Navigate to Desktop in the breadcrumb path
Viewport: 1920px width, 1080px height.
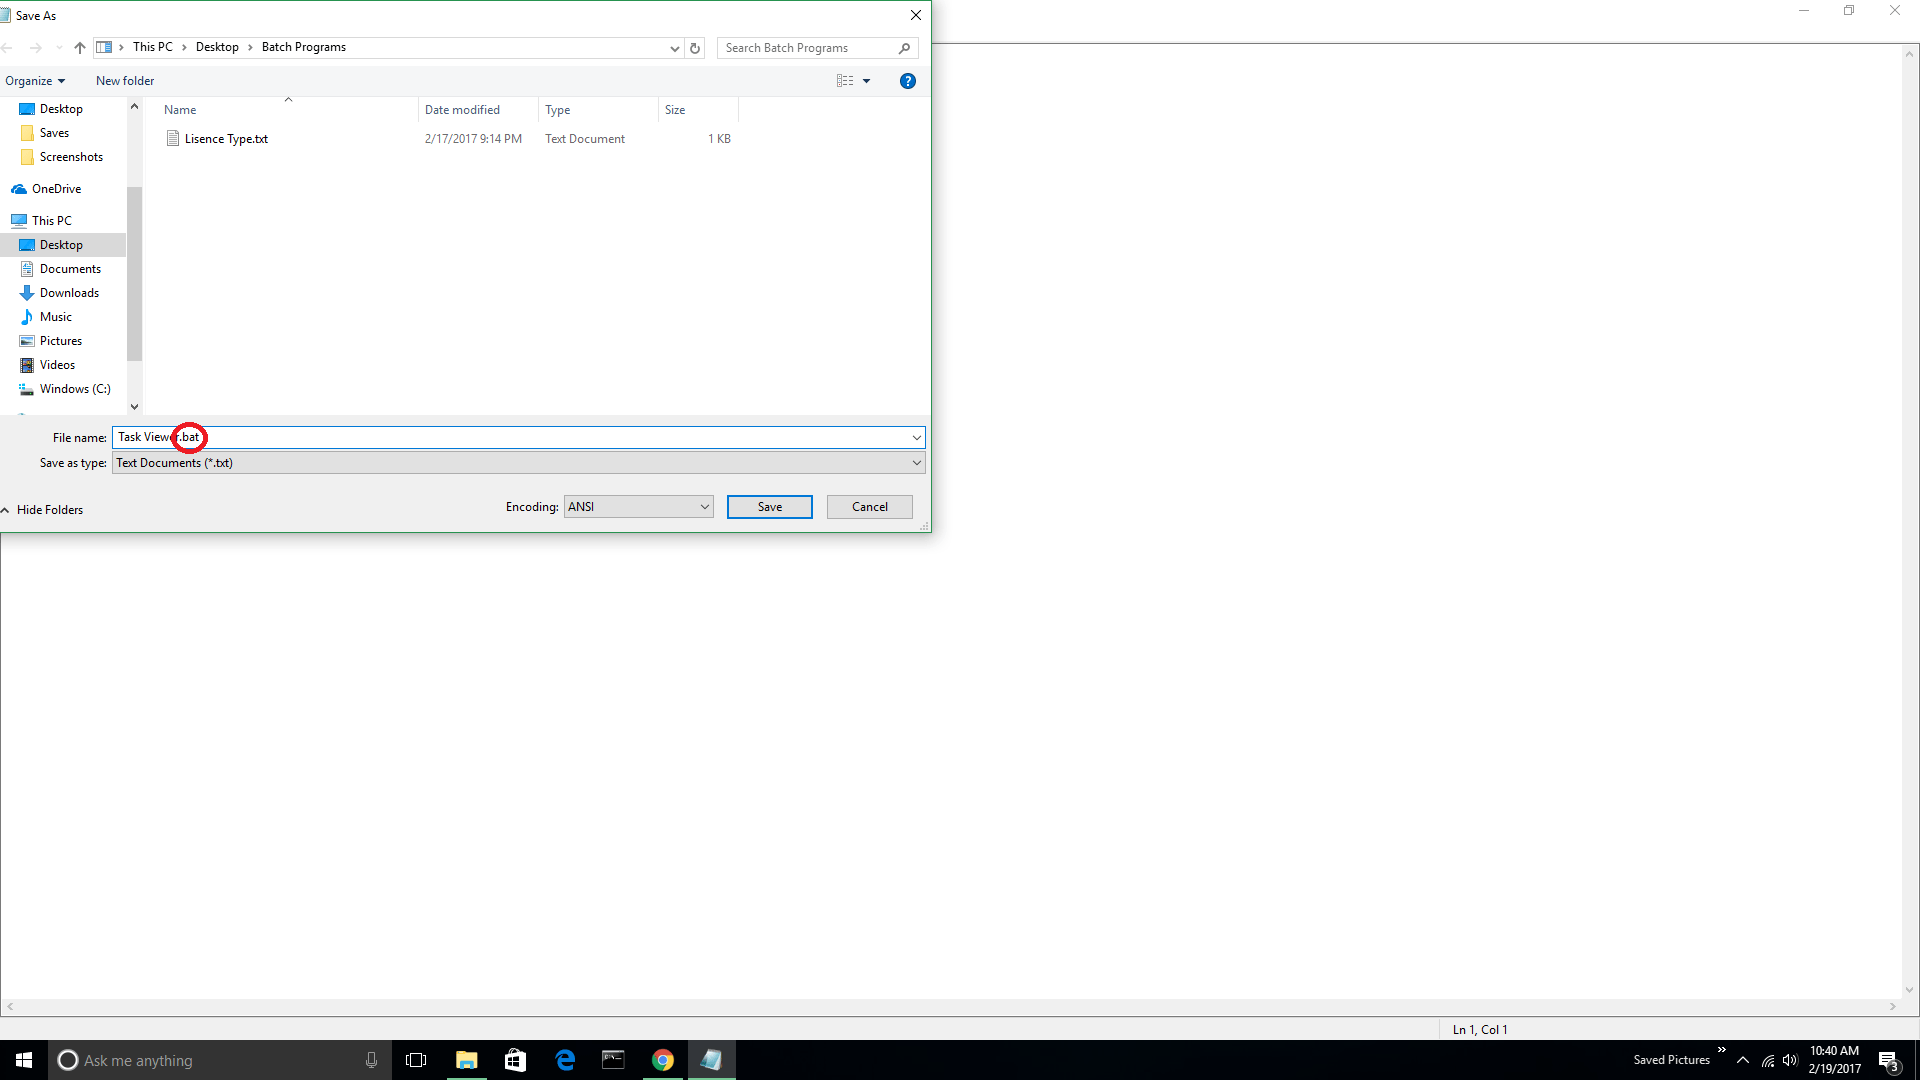pyautogui.click(x=217, y=46)
